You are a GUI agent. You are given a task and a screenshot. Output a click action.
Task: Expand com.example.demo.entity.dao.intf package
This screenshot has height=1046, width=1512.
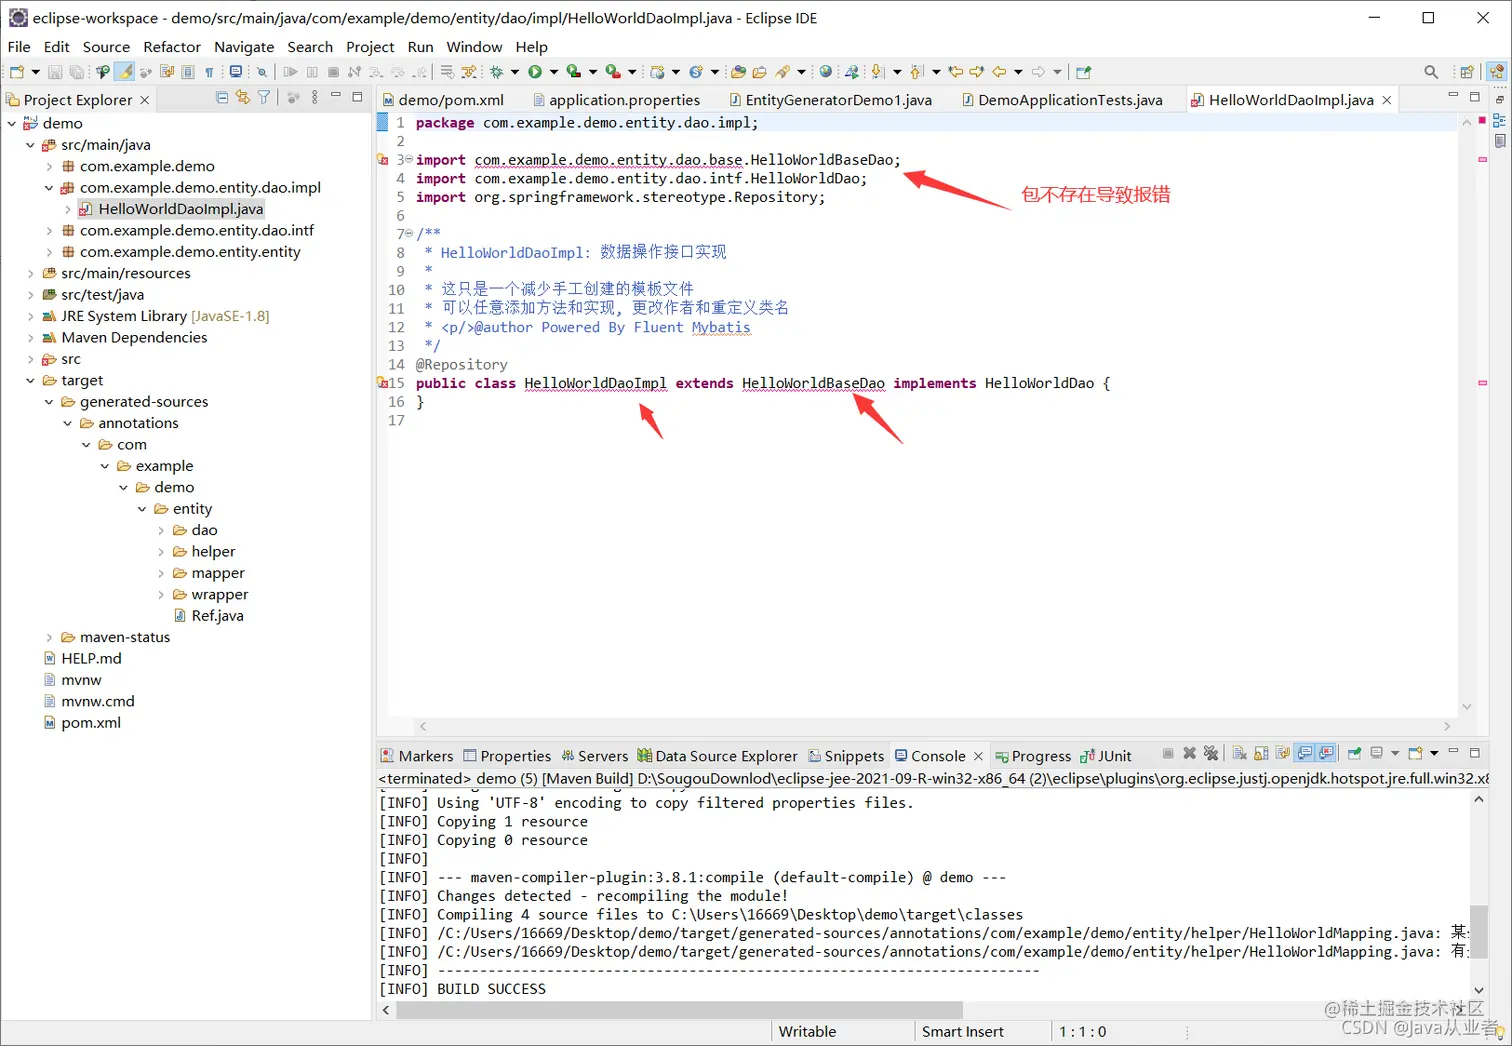49,230
